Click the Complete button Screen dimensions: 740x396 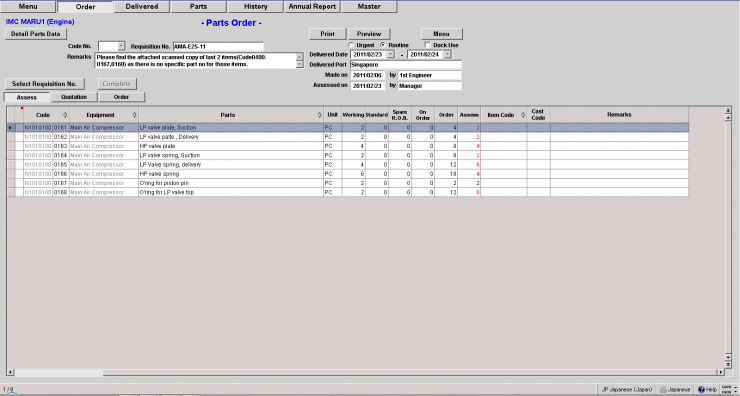click(x=117, y=84)
